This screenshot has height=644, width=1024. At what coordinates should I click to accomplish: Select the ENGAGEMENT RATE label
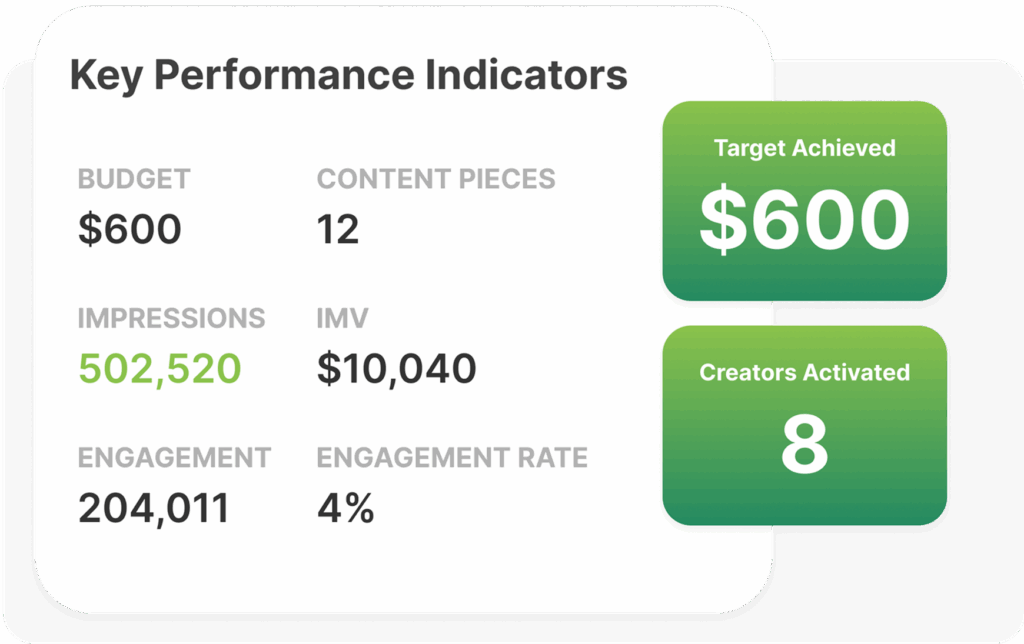(x=452, y=458)
